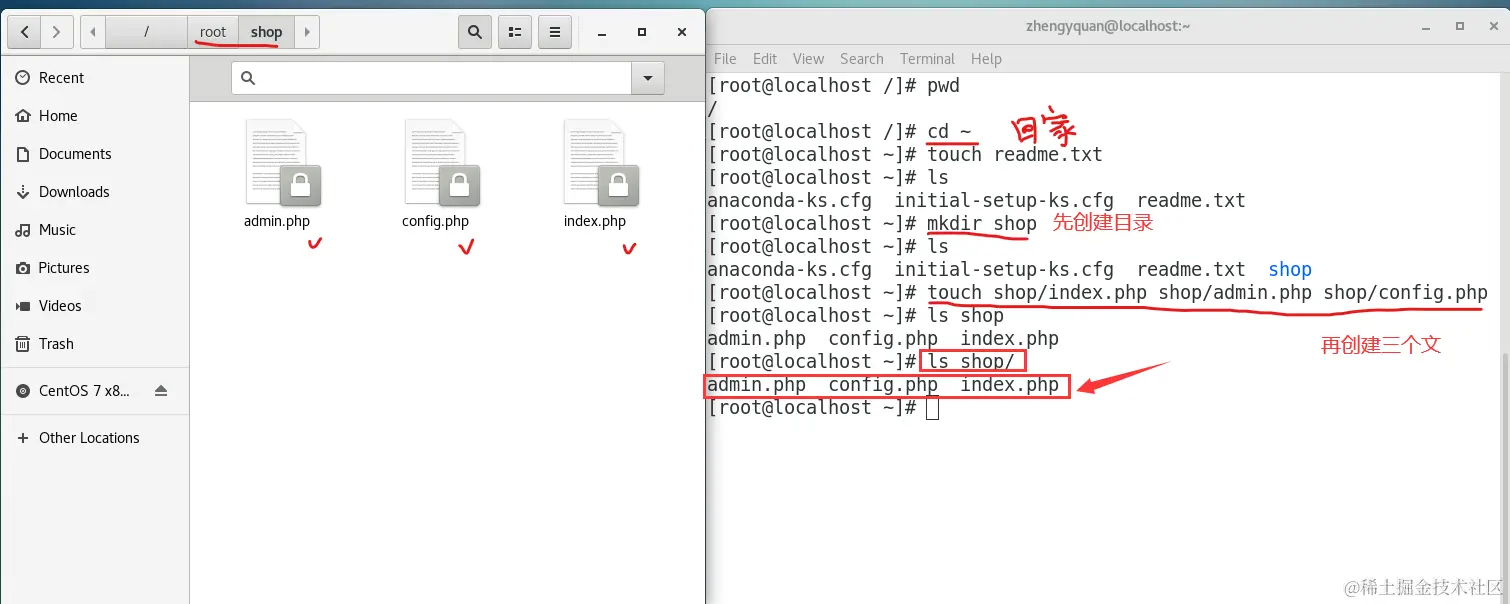Click the 'pwd' command in terminal
The width and height of the screenshot is (1510, 604).
(943, 85)
